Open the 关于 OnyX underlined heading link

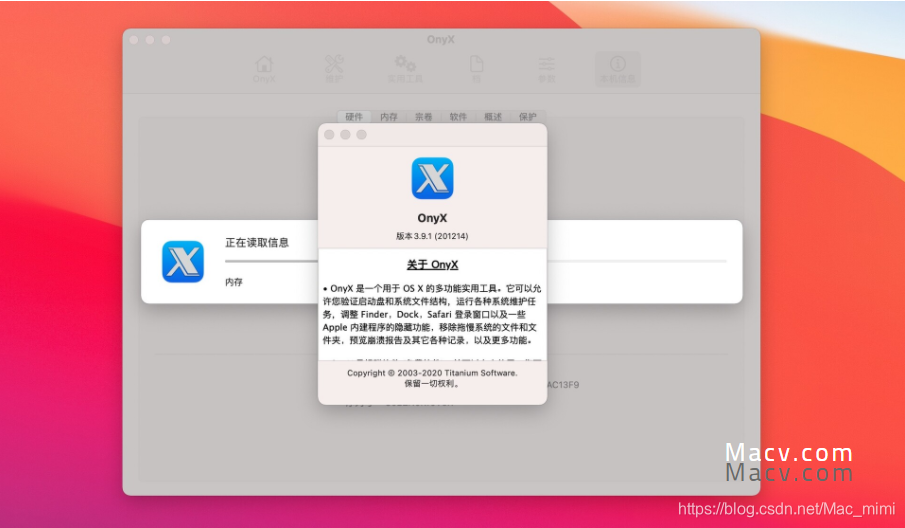point(432,265)
